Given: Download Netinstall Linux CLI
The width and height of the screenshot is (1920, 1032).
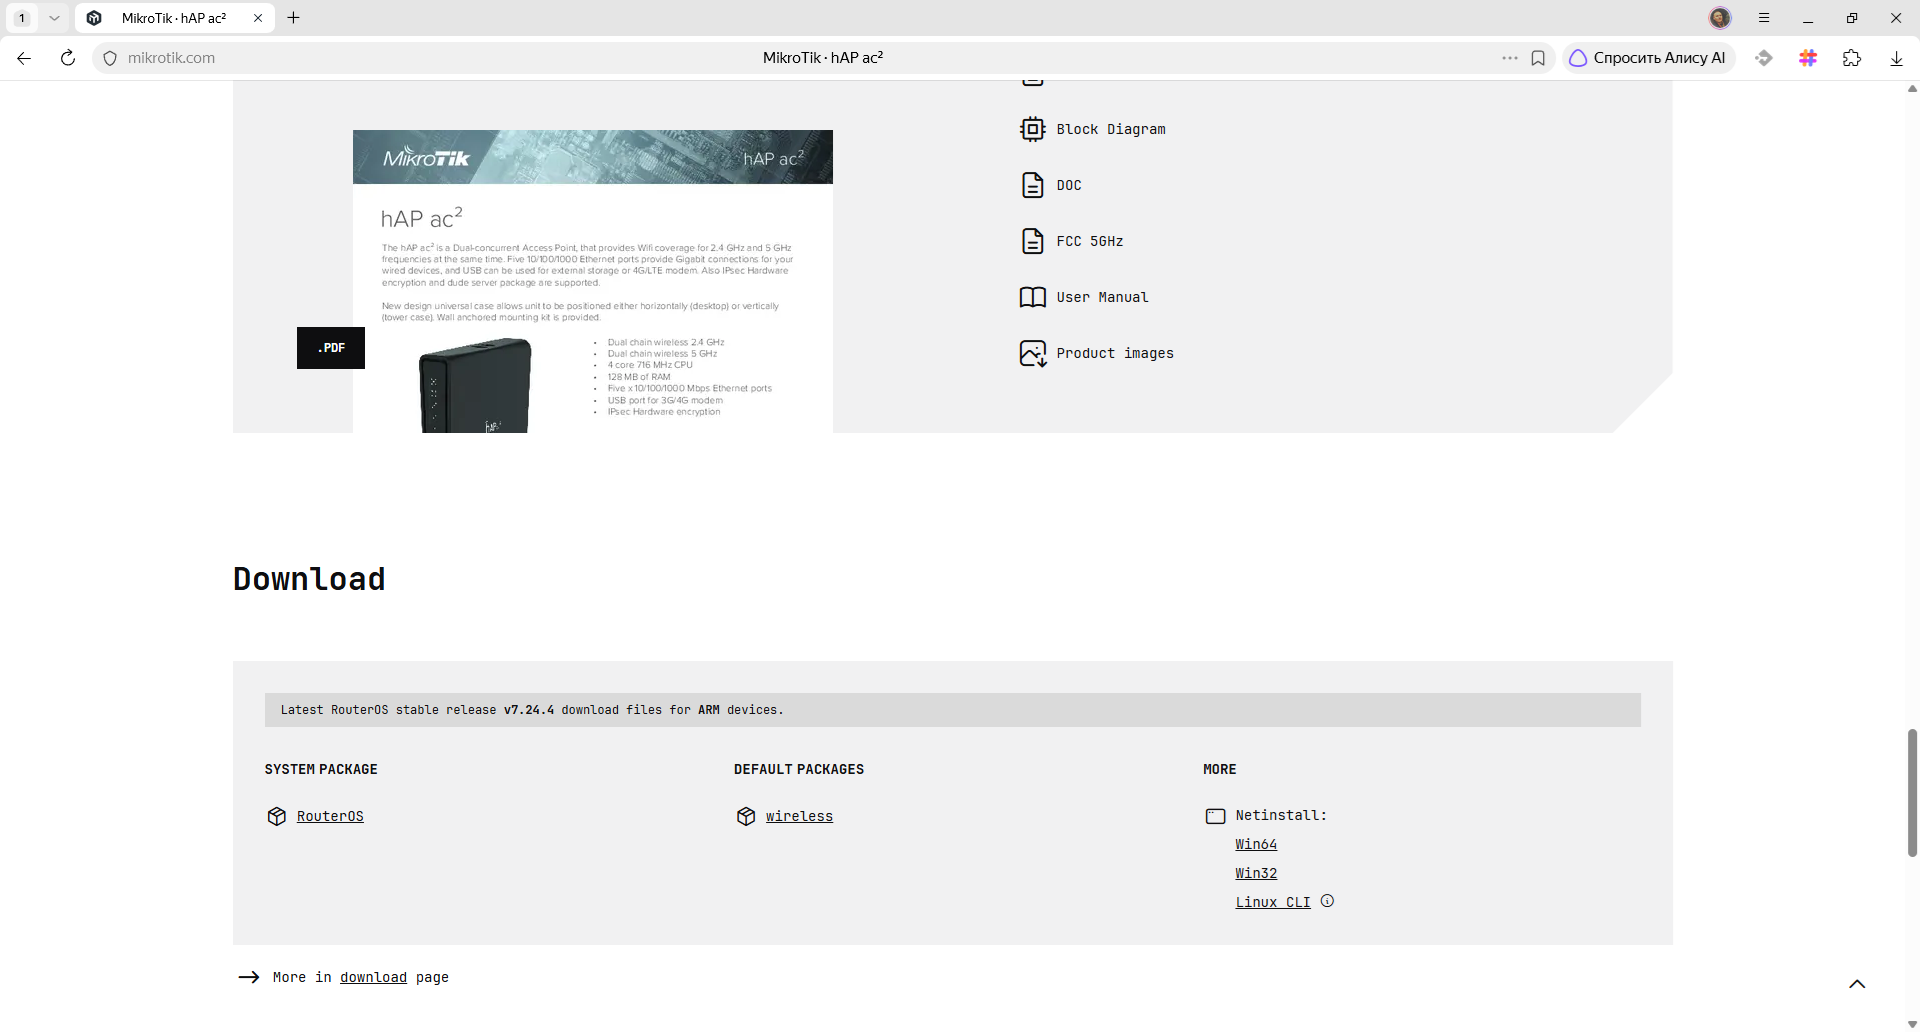Looking at the screenshot, I should point(1273,902).
